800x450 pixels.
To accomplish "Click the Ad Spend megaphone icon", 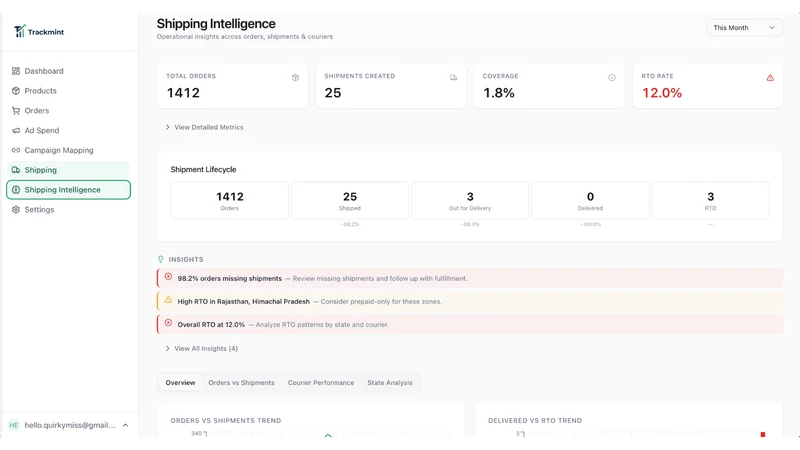I will click(16, 131).
